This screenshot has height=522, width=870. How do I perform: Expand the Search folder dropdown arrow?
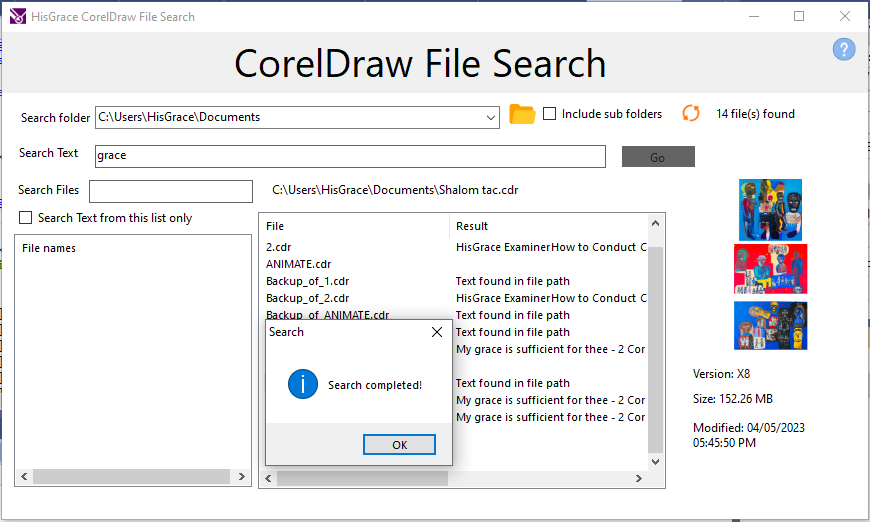pyautogui.click(x=490, y=118)
